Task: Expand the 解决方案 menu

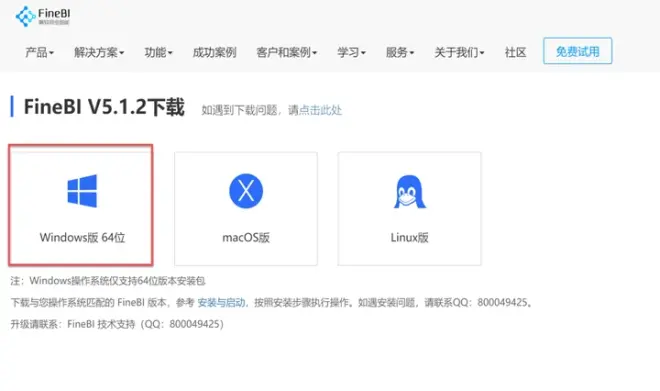Action: tap(99, 52)
